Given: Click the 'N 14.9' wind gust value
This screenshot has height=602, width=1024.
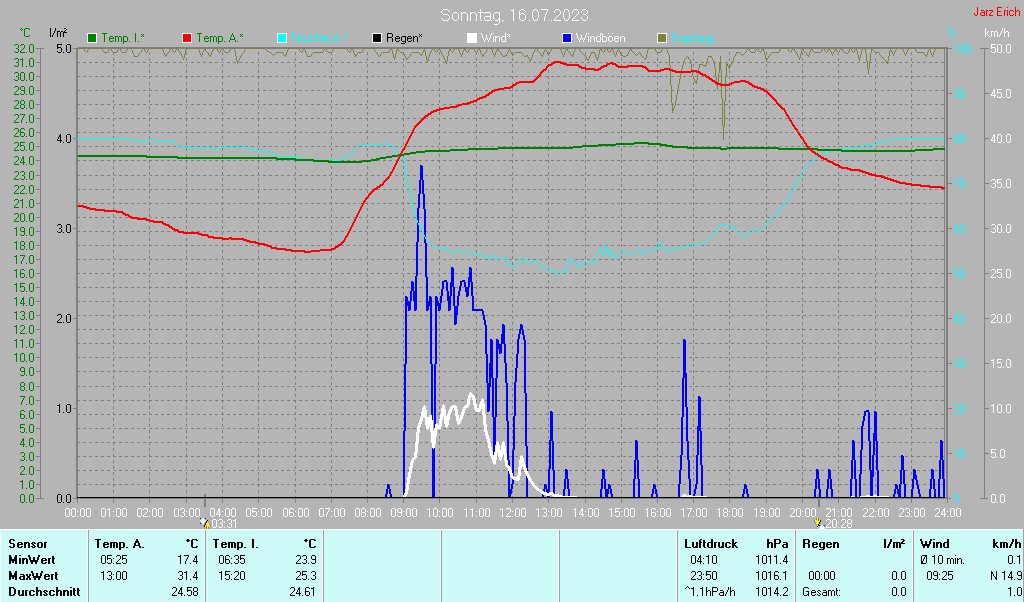Looking at the screenshot, I should pyautogui.click(x=1005, y=577).
